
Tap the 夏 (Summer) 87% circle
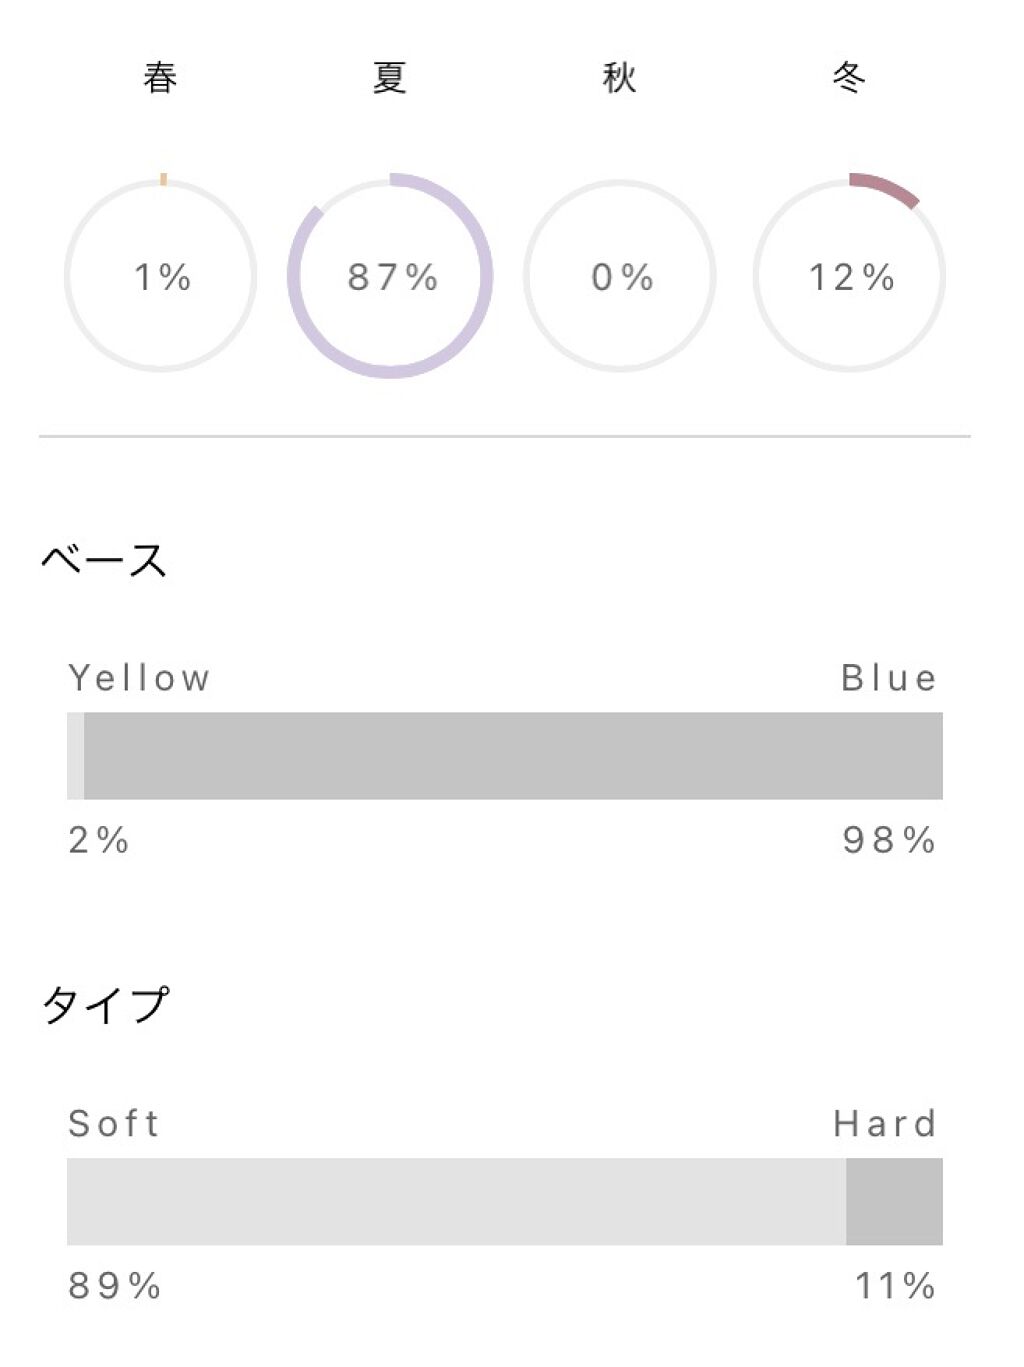tap(390, 276)
